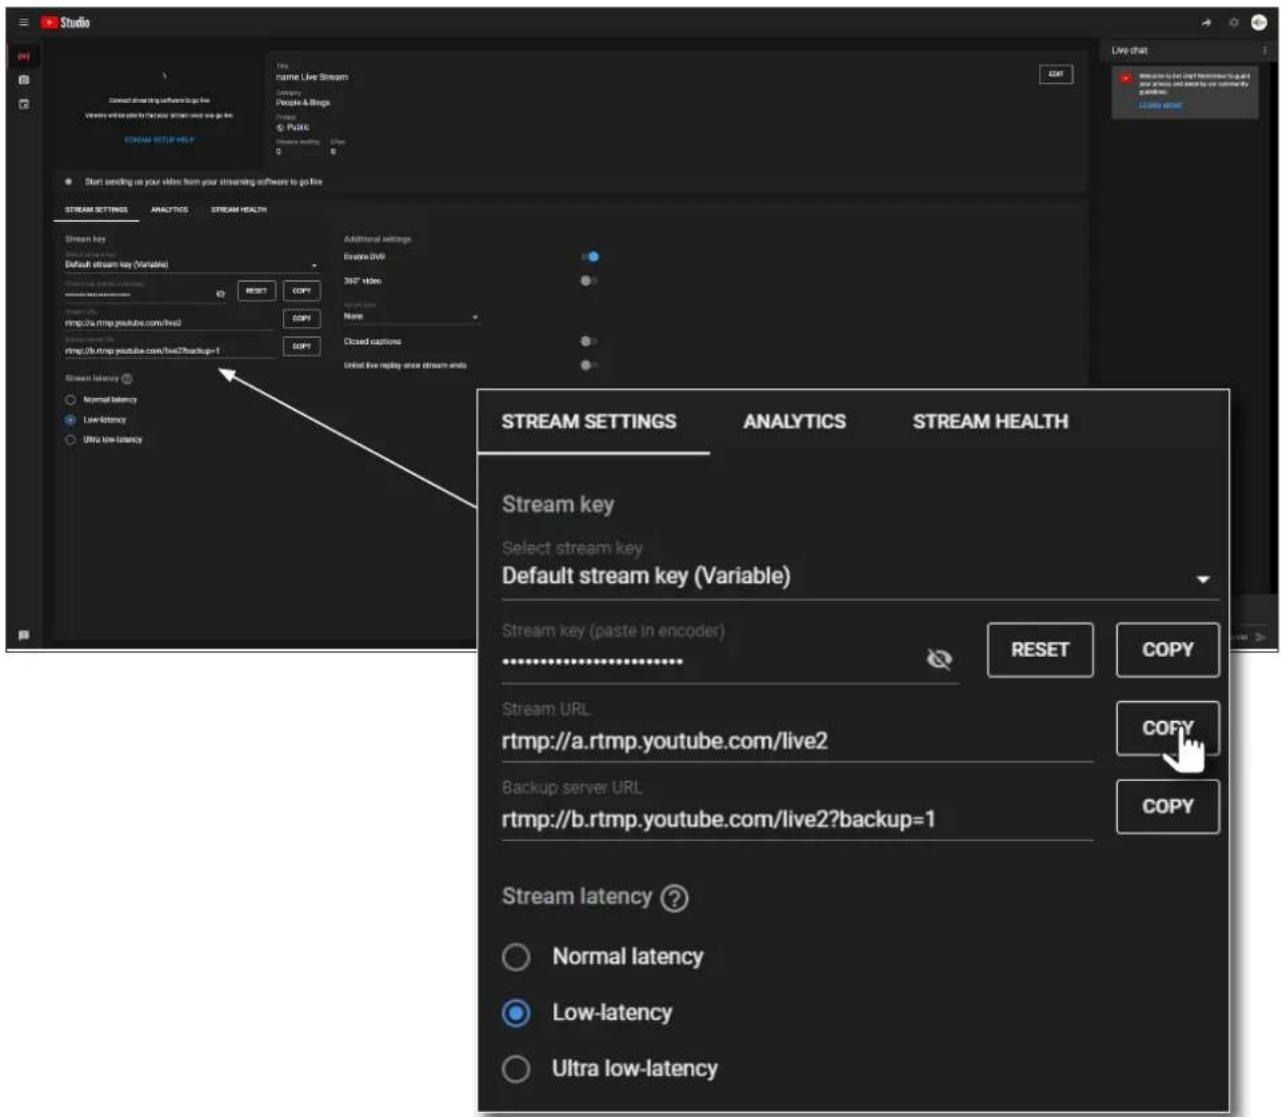The image size is (1281, 1117).
Task: Select small Normal latency radio in Studio window
Action: [x=70, y=400]
